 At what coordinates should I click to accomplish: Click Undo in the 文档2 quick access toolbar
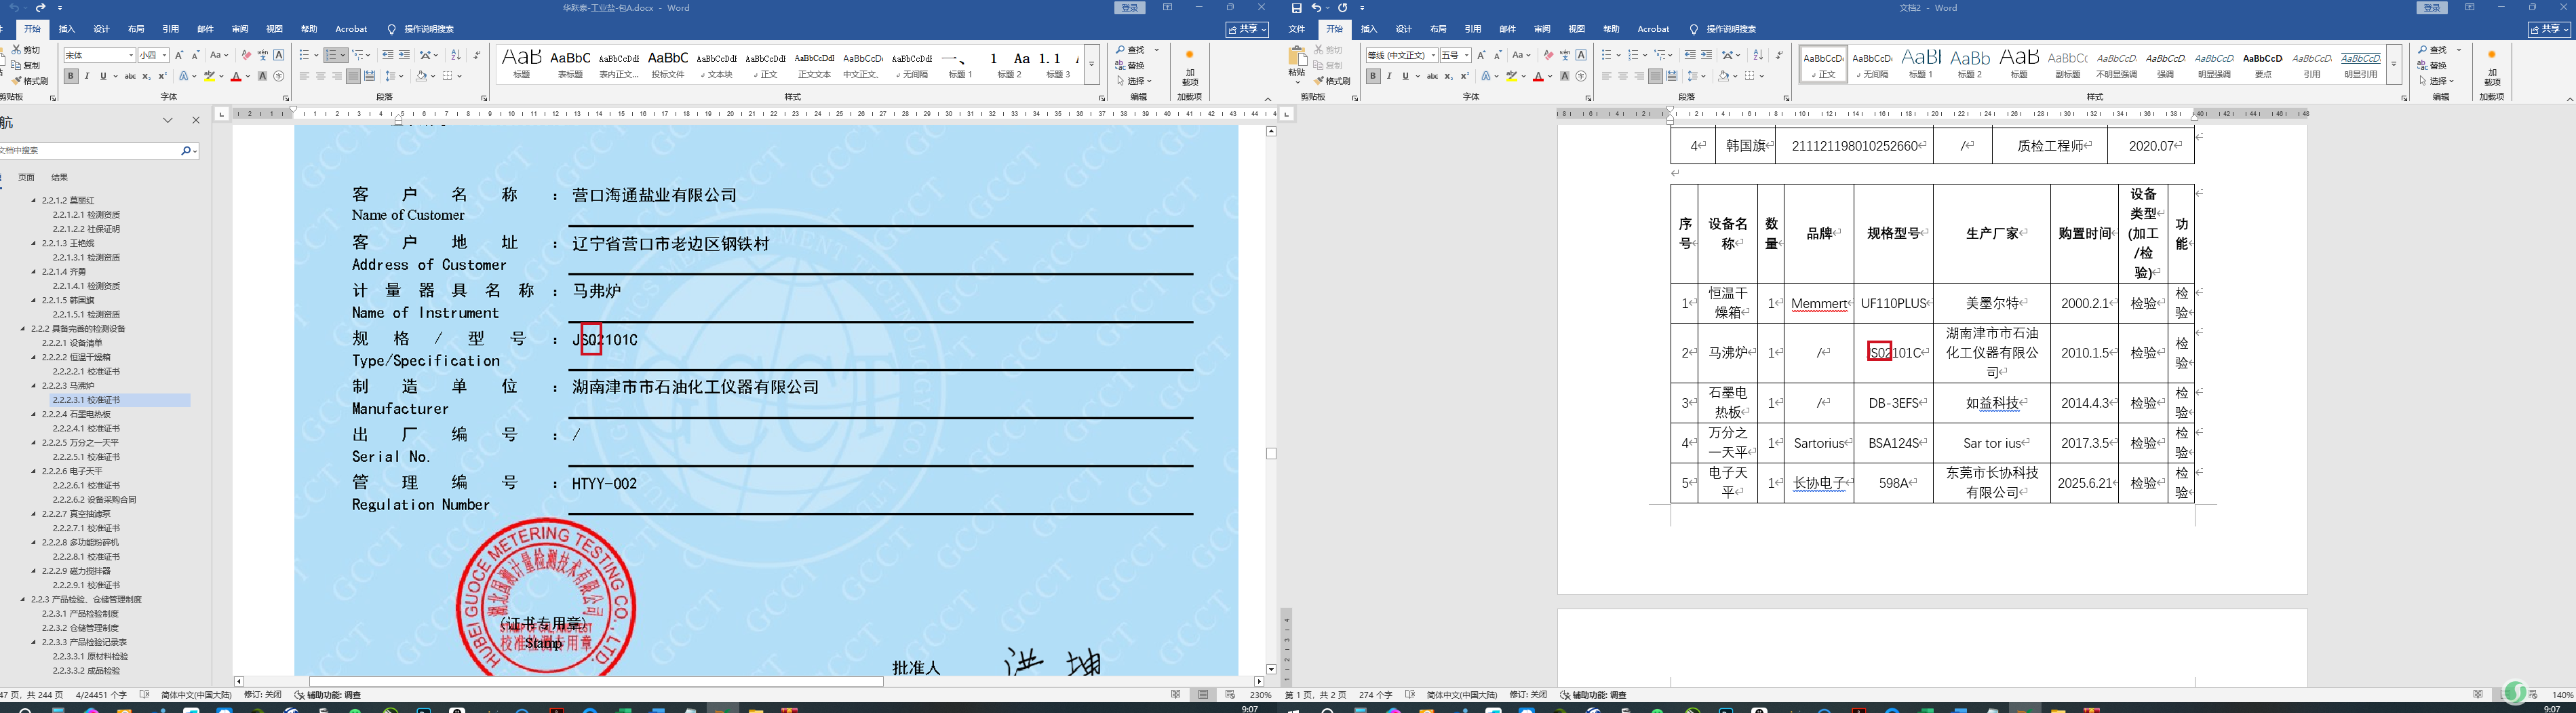click(x=1316, y=8)
